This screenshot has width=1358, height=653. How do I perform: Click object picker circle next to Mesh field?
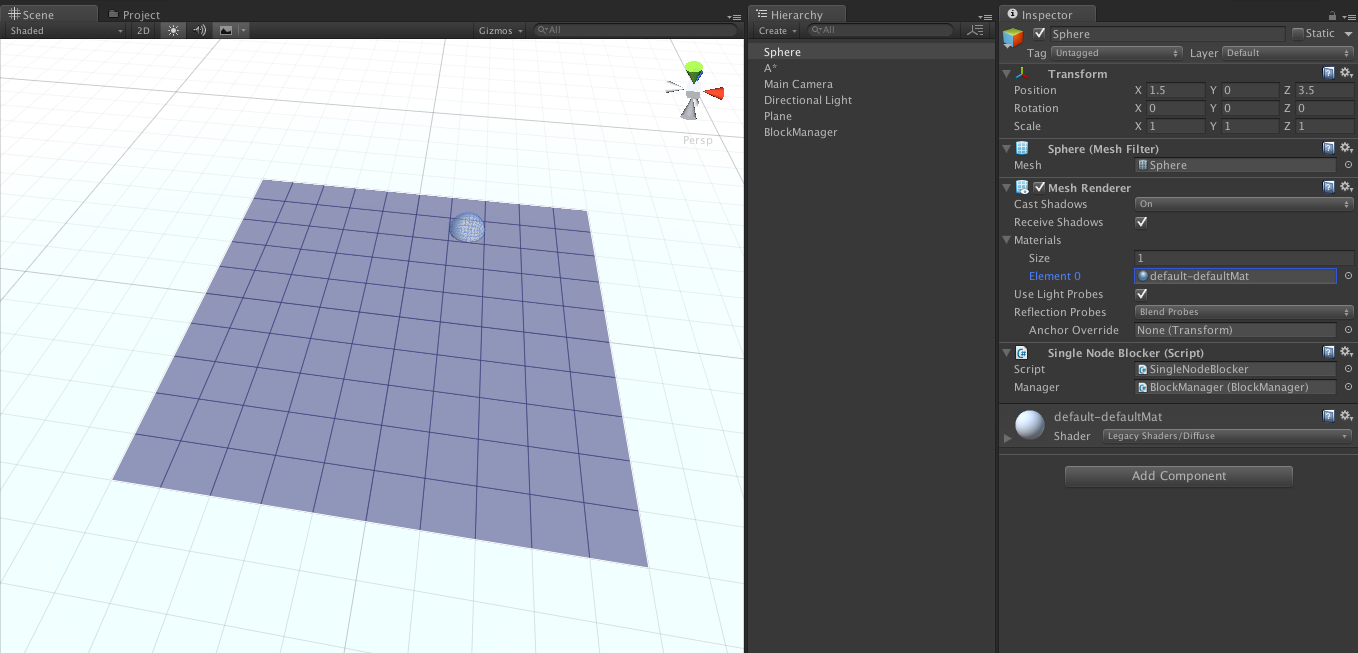point(1348,166)
